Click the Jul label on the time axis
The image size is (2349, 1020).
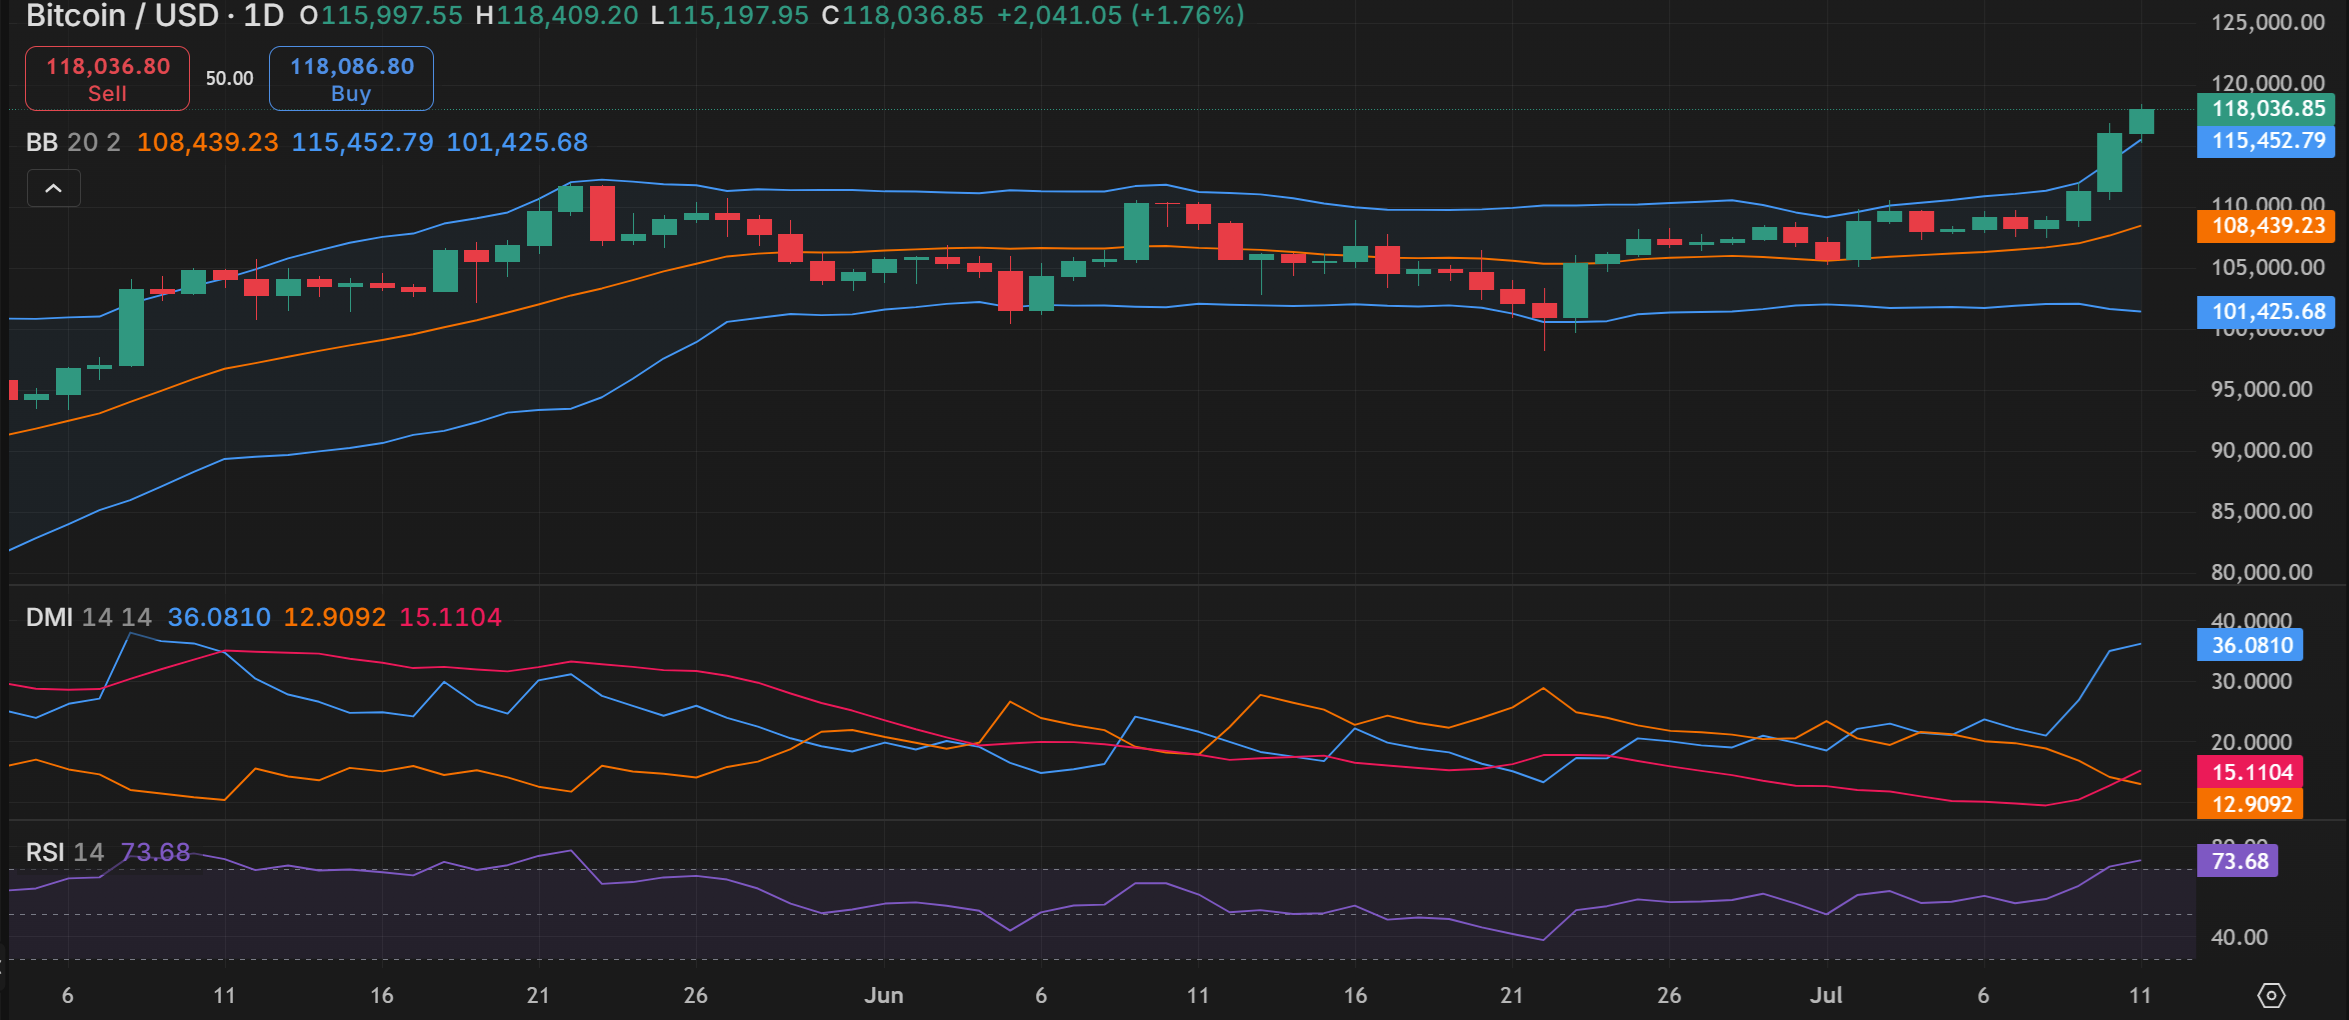click(1826, 995)
